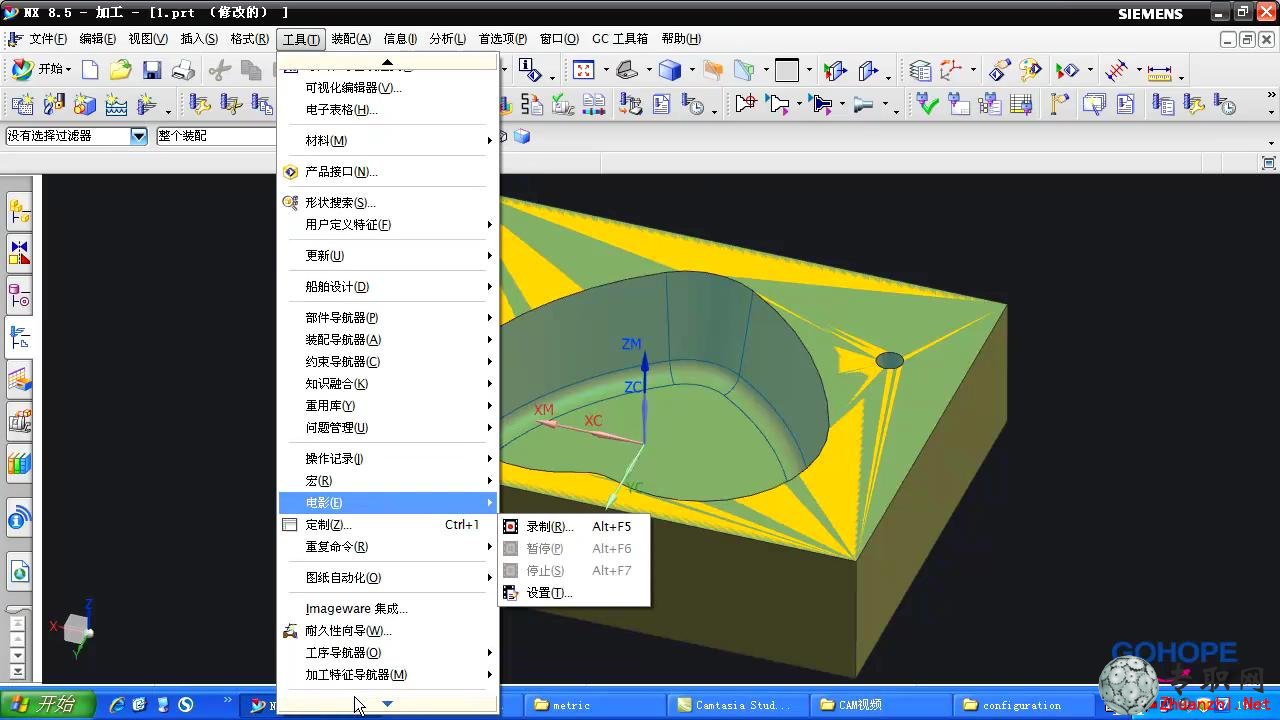Click the Product Interface menu icon
Image resolution: width=1280 pixels, height=720 pixels.
coord(290,172)
